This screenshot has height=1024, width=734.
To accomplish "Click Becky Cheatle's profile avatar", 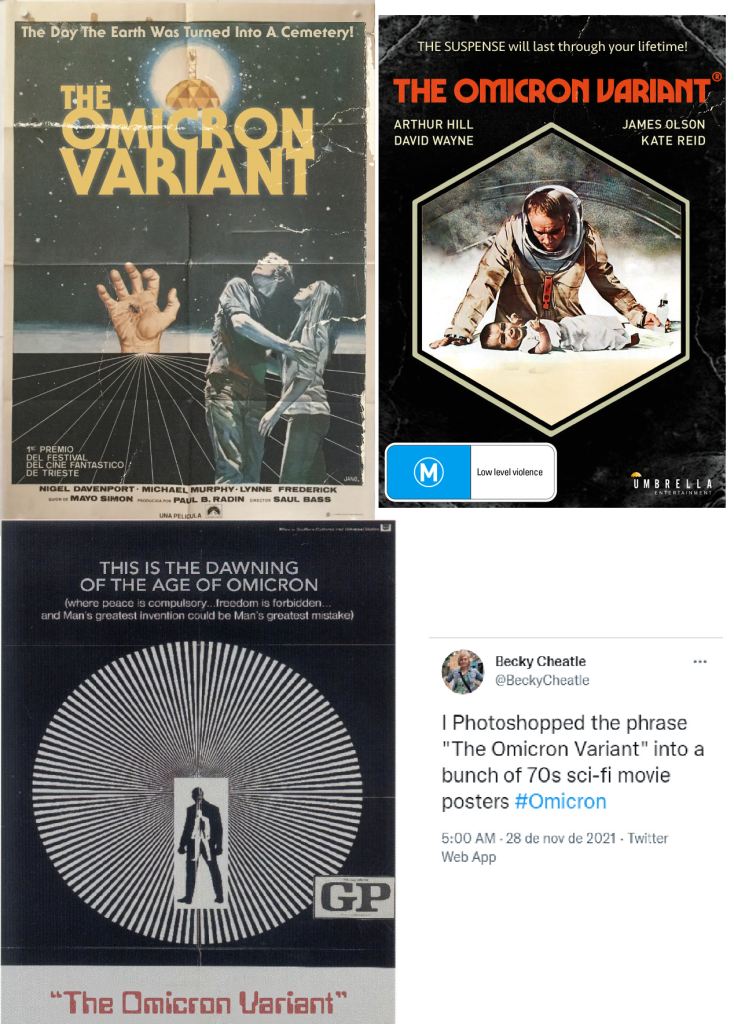I will pos(463,671).
